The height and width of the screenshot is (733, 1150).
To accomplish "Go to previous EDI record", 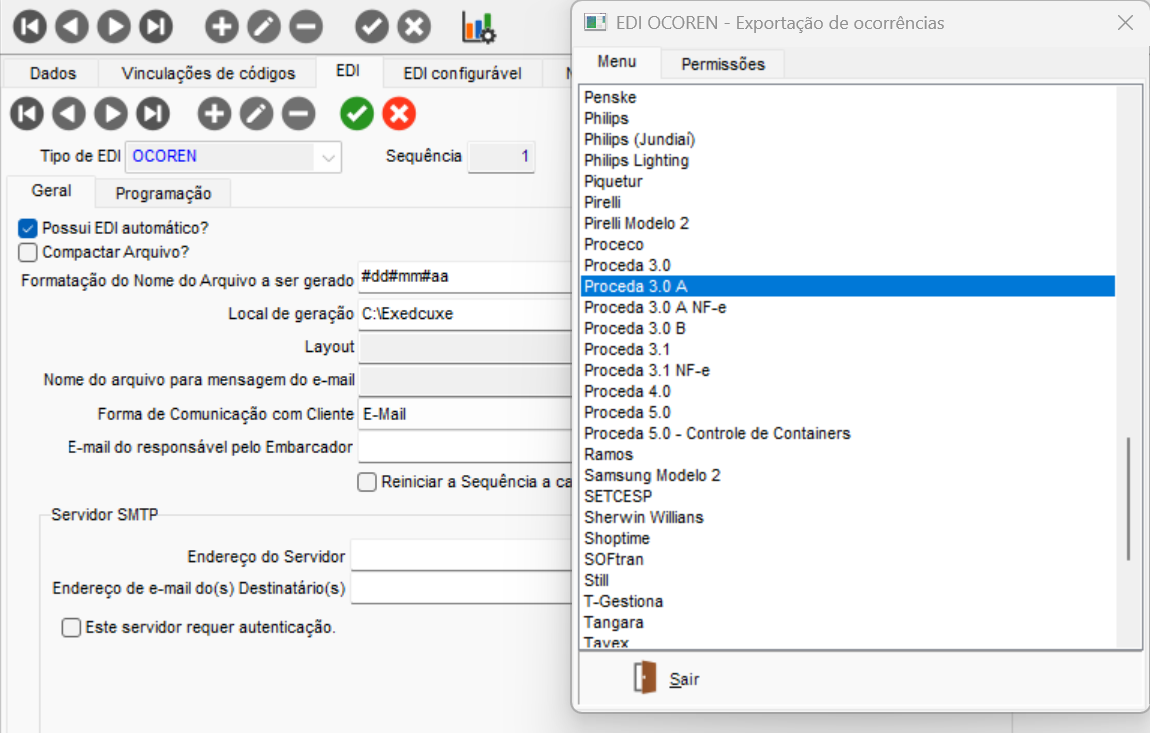I will (69, 114).
